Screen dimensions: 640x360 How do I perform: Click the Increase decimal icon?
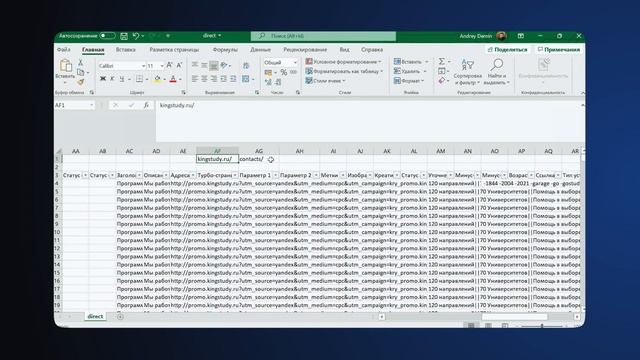[x=268, y=82]
